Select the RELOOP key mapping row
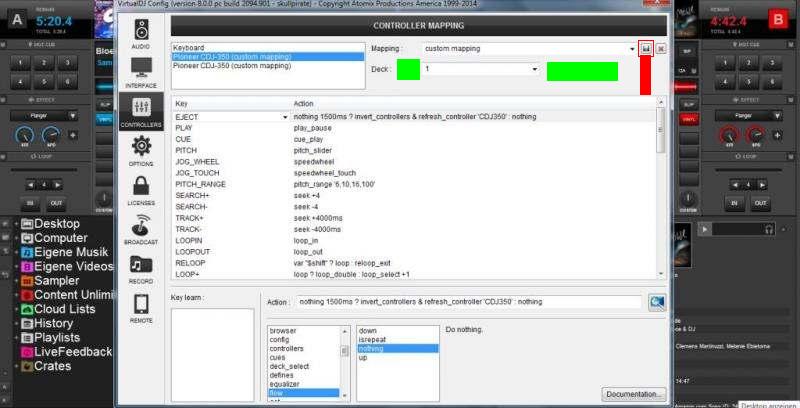This screenshot has height=408, width=800. [414, 263]
